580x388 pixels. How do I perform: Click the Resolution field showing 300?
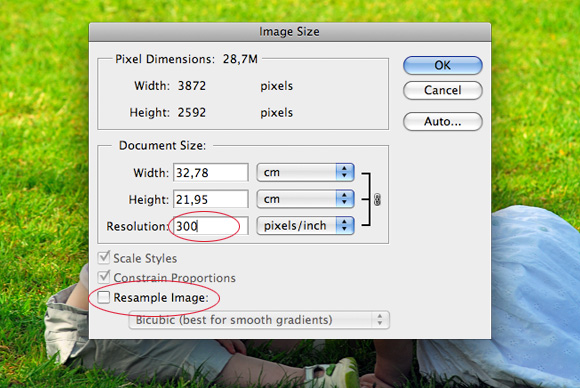tap(210, 226)
